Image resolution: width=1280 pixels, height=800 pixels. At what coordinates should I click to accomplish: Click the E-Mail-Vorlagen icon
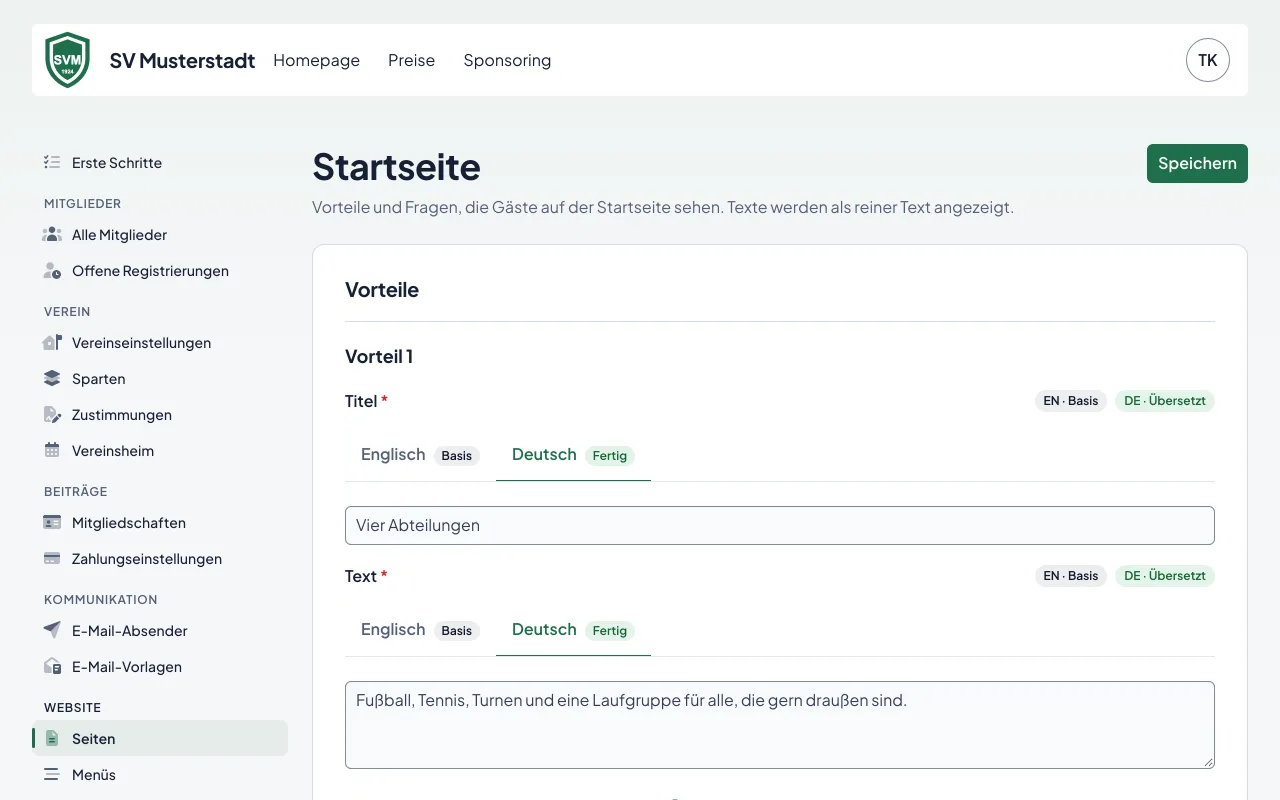coord(52,666)
